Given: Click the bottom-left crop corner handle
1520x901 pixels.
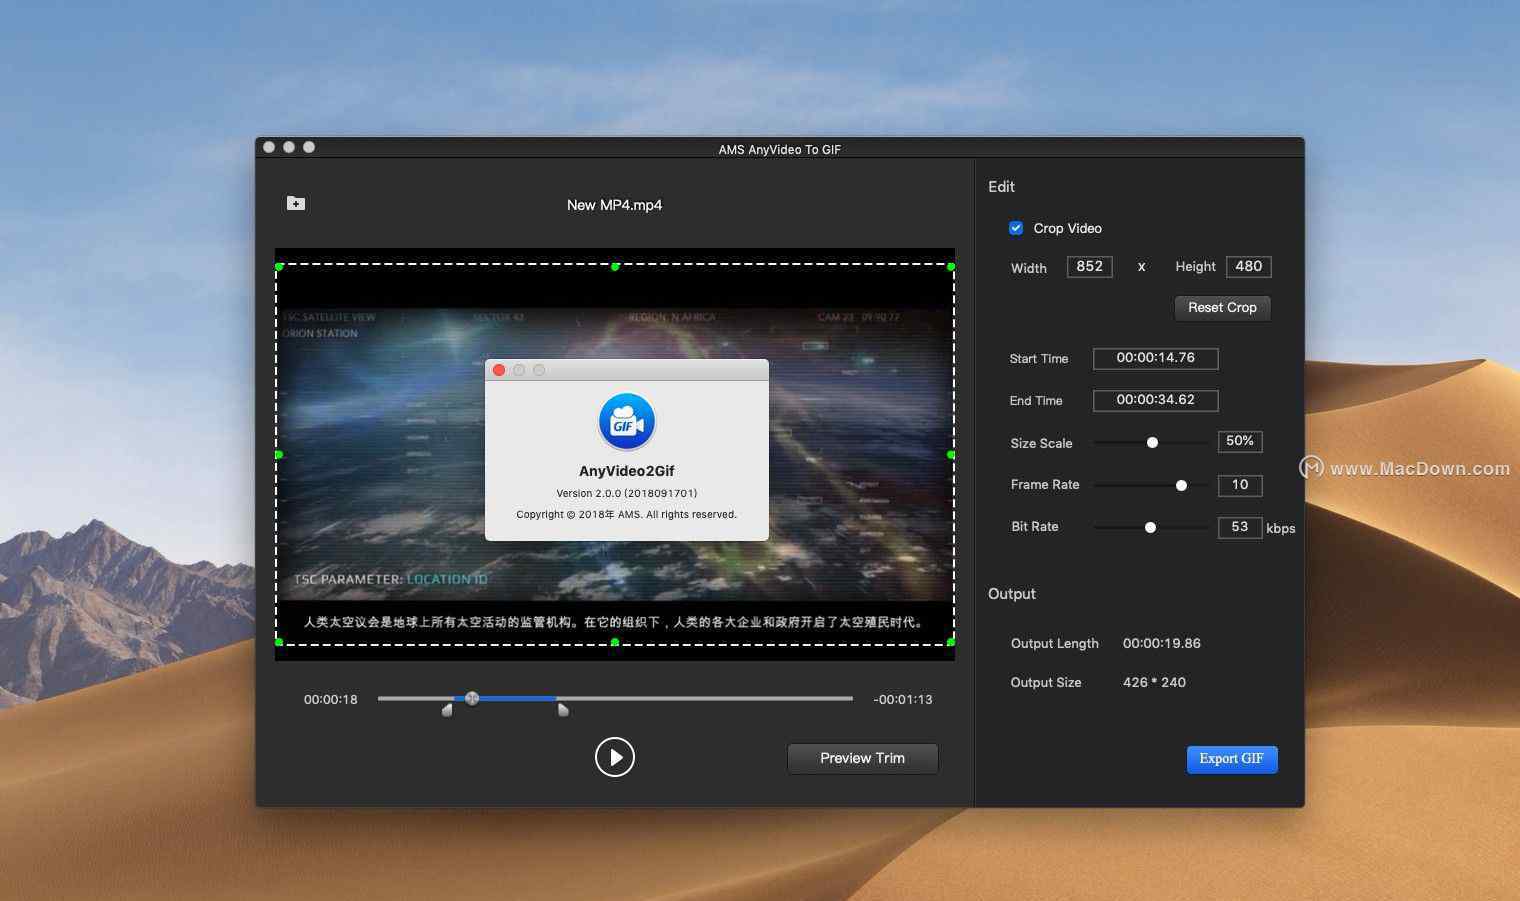Looking at the screenshot, I should [279, 642].
